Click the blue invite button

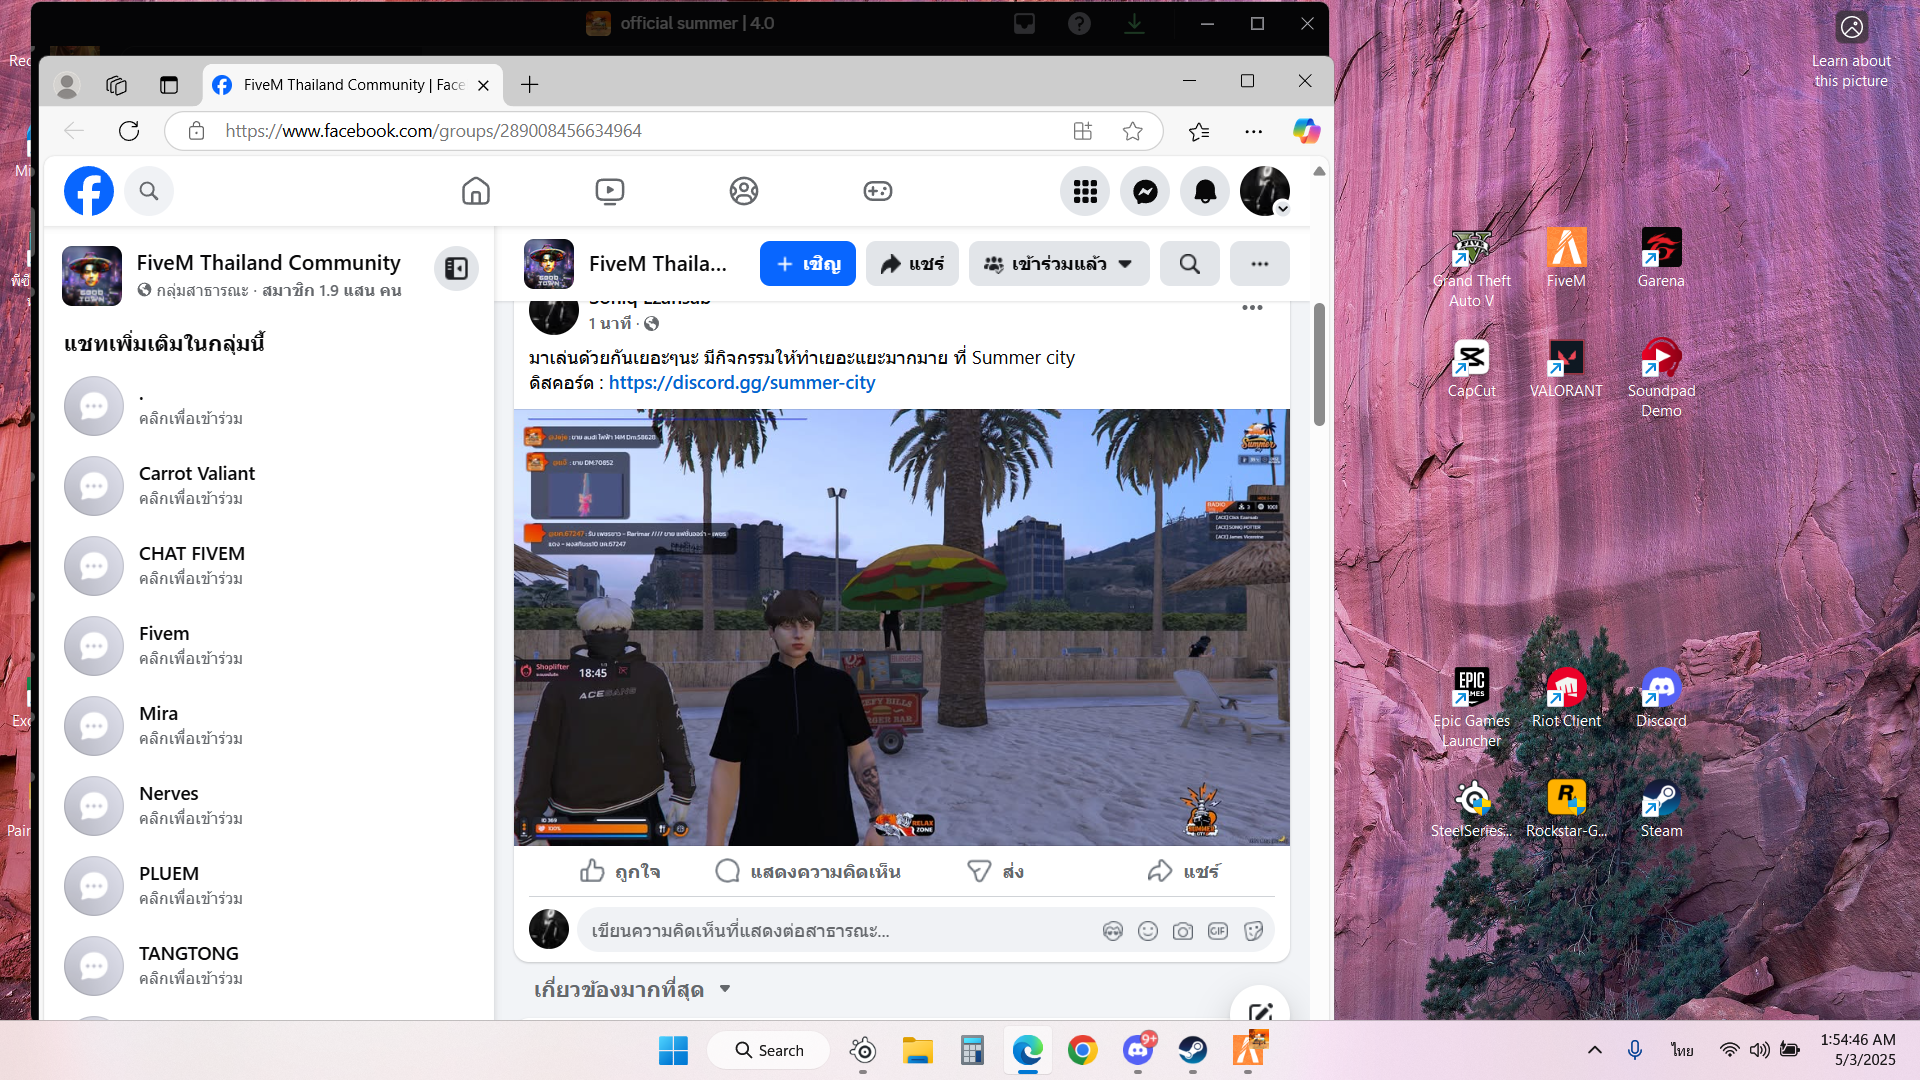[x=807, y=264]
